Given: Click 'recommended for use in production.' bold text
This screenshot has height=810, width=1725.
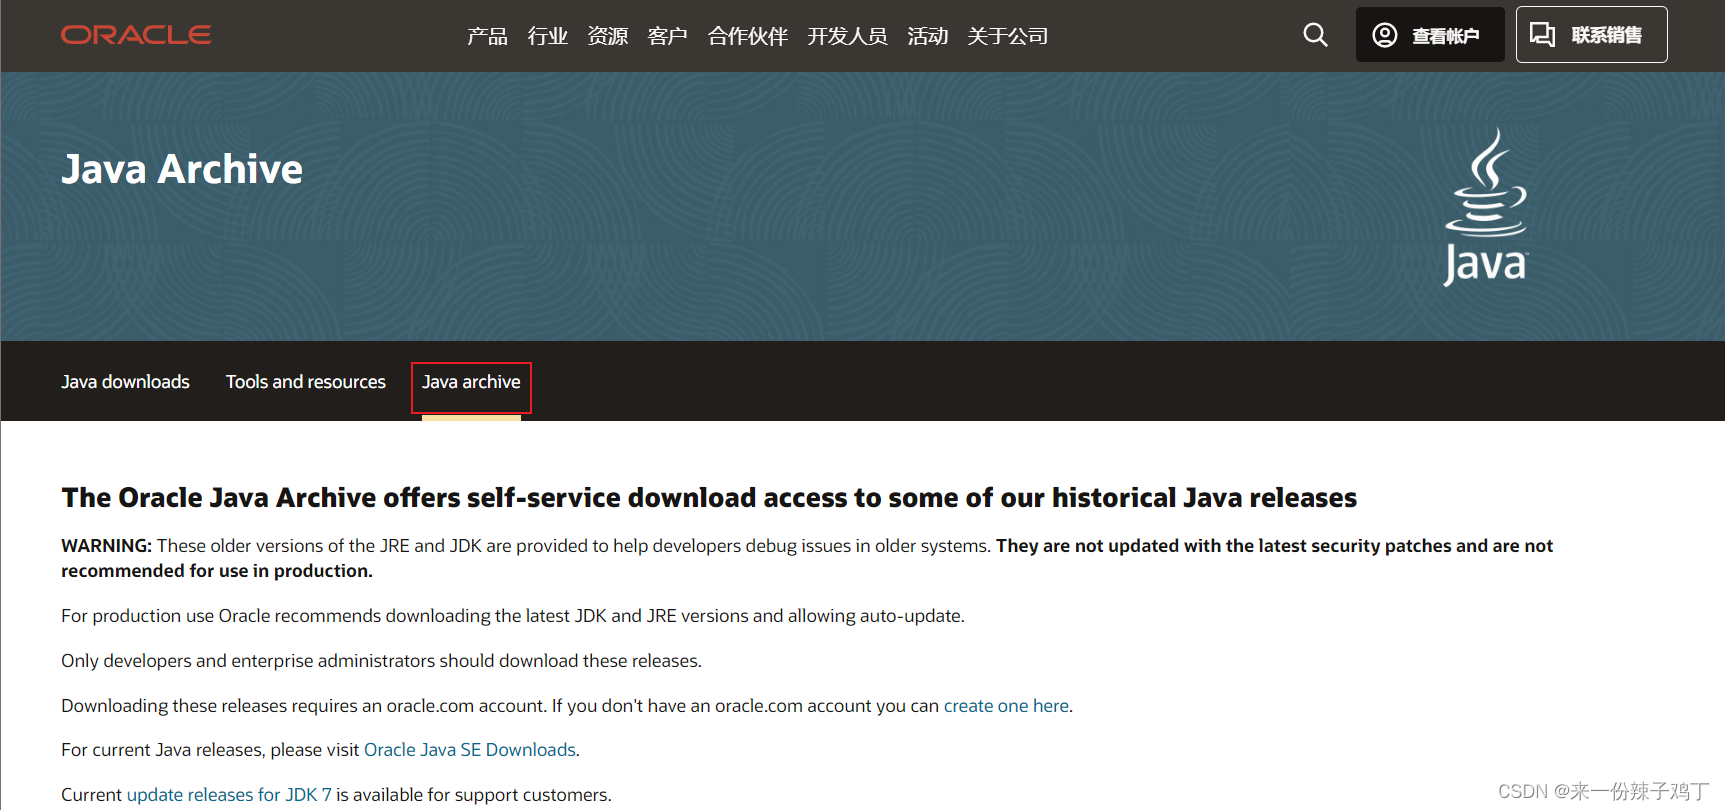Looking at the screenshot, I should (x=217, y=571).
